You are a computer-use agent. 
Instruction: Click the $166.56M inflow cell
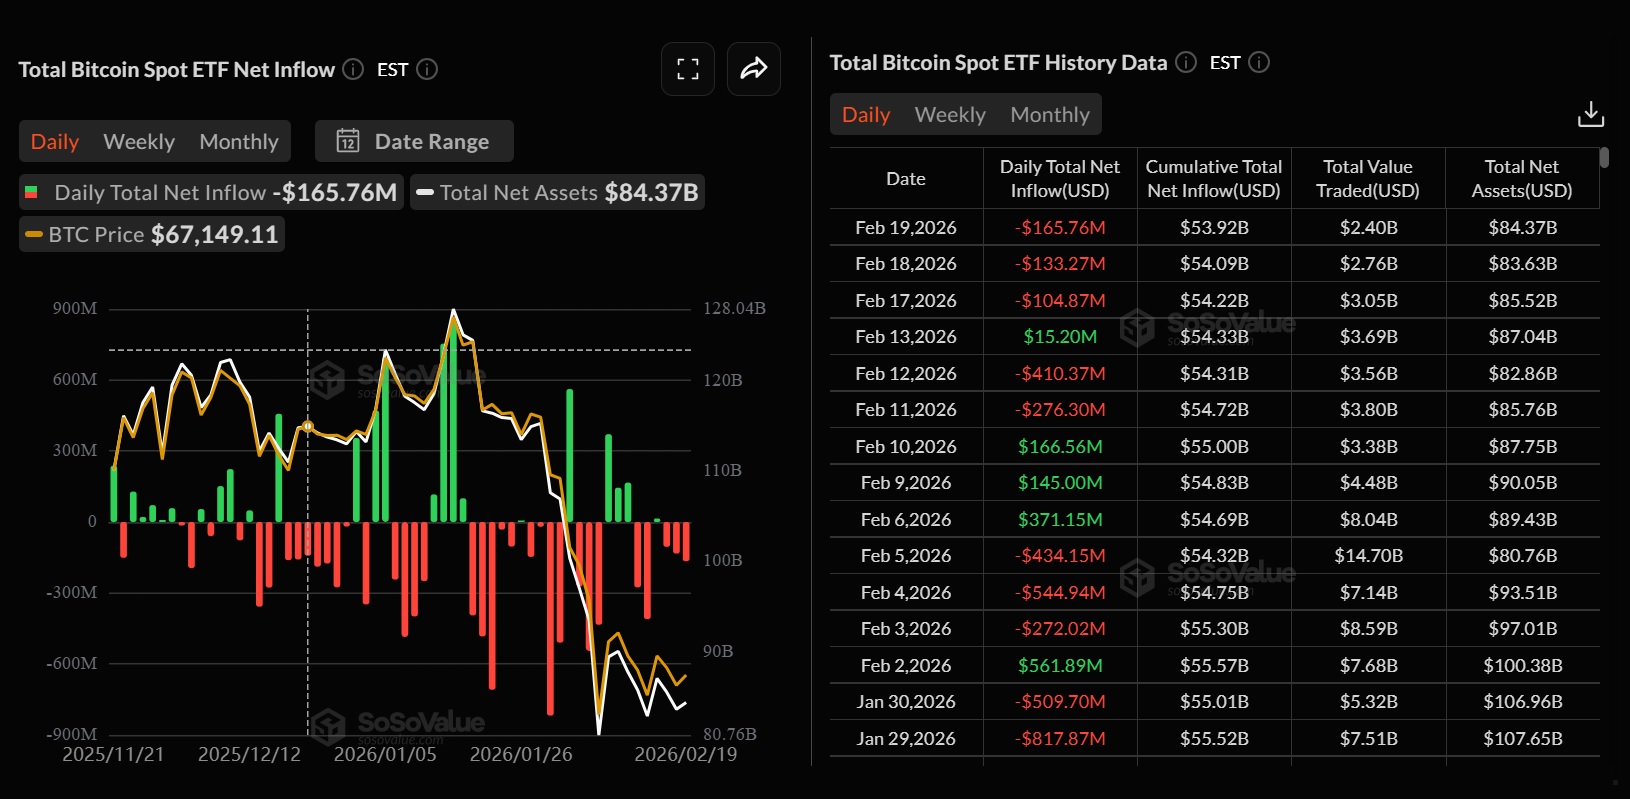click(1060, 446)
